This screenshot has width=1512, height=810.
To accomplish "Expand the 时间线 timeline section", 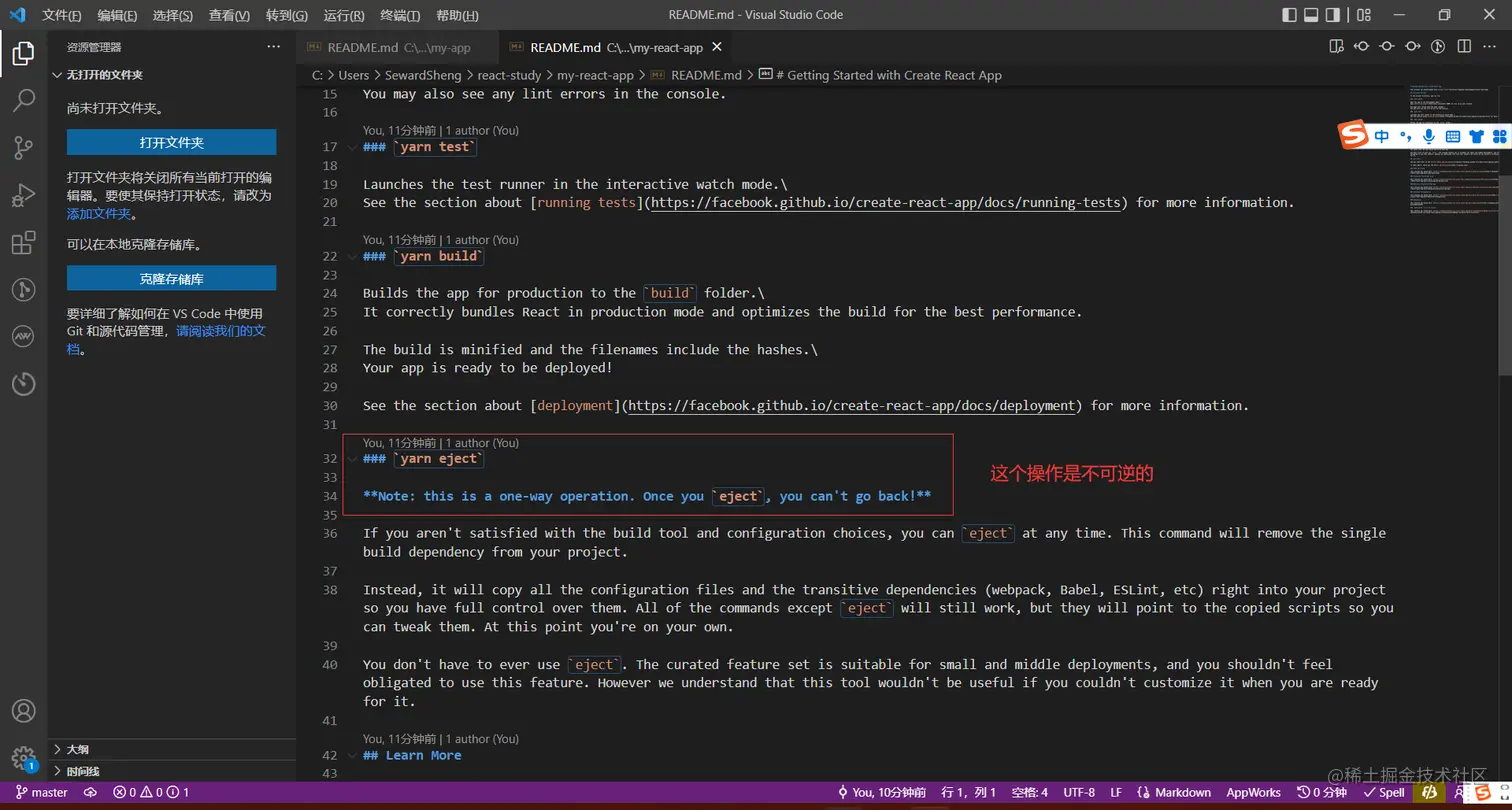I will (x=172, y=771).
